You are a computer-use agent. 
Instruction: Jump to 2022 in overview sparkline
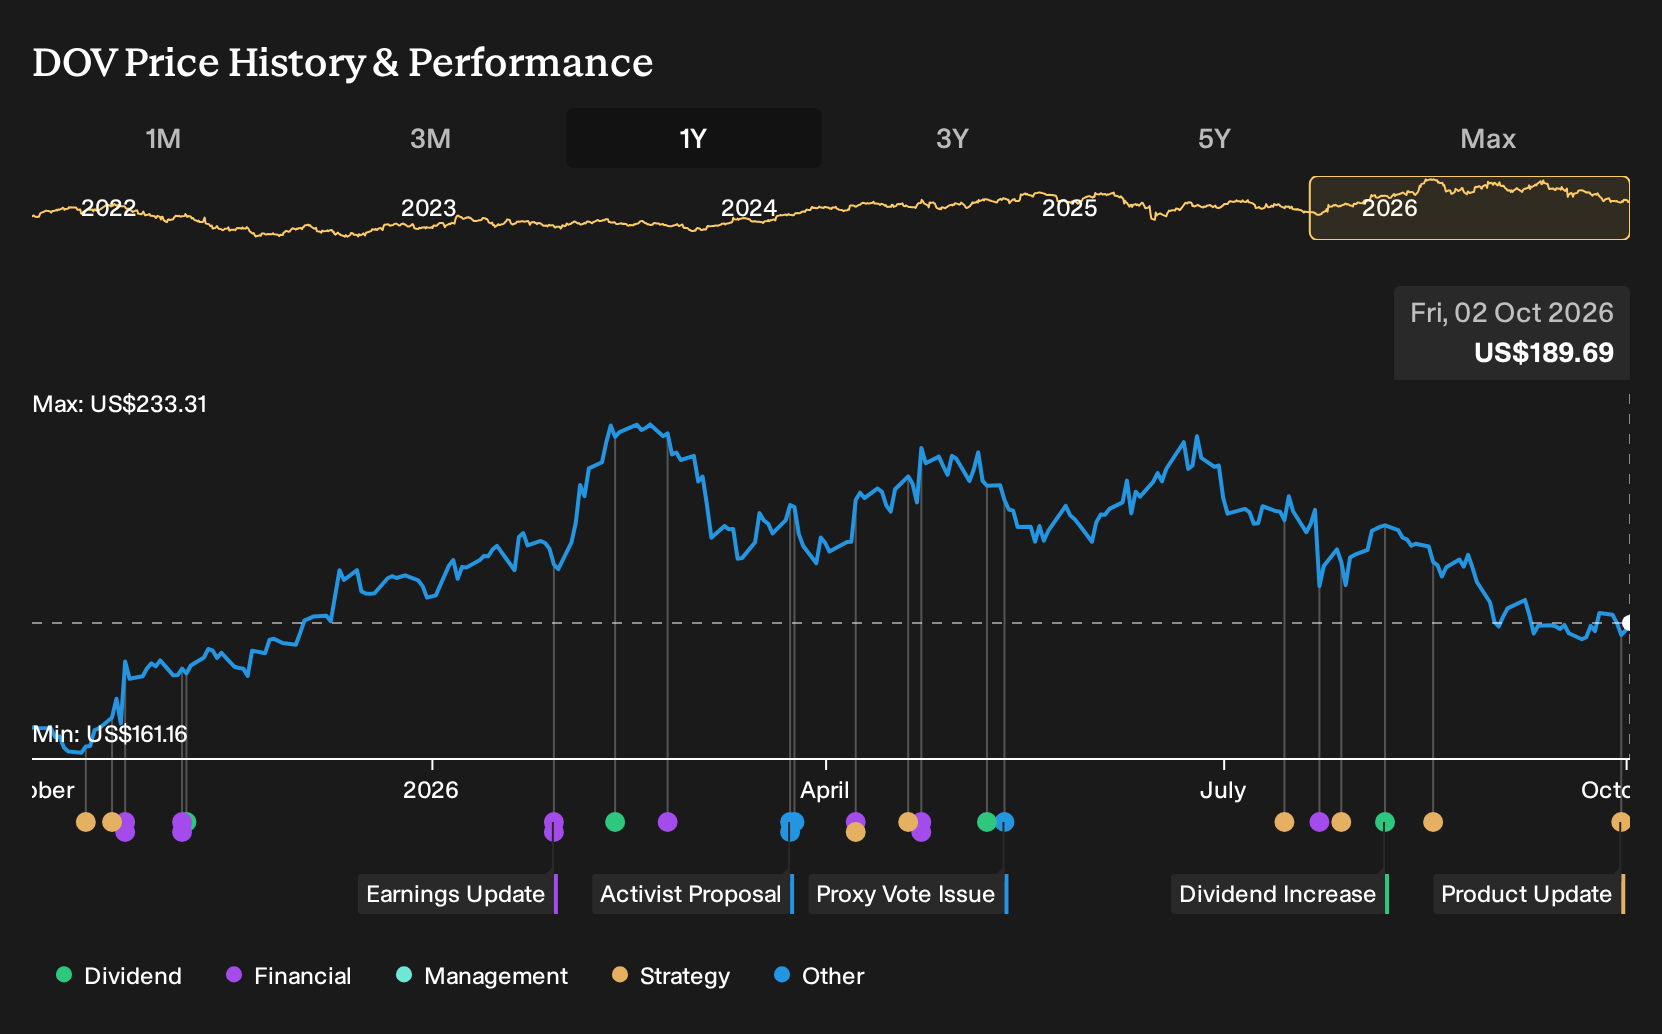108,208
